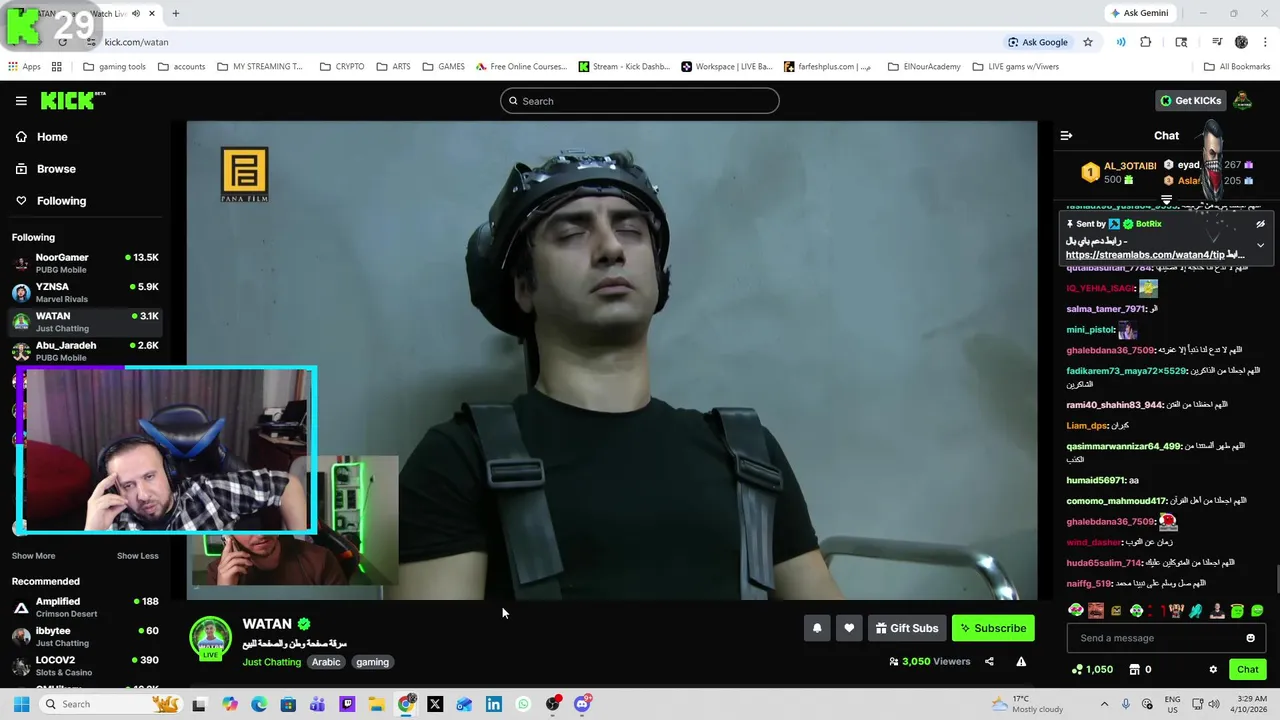The height and width of the screenshot is (720, 1280).
Task: Select WATAN channel in the Following list
Action: pos(85,322)
